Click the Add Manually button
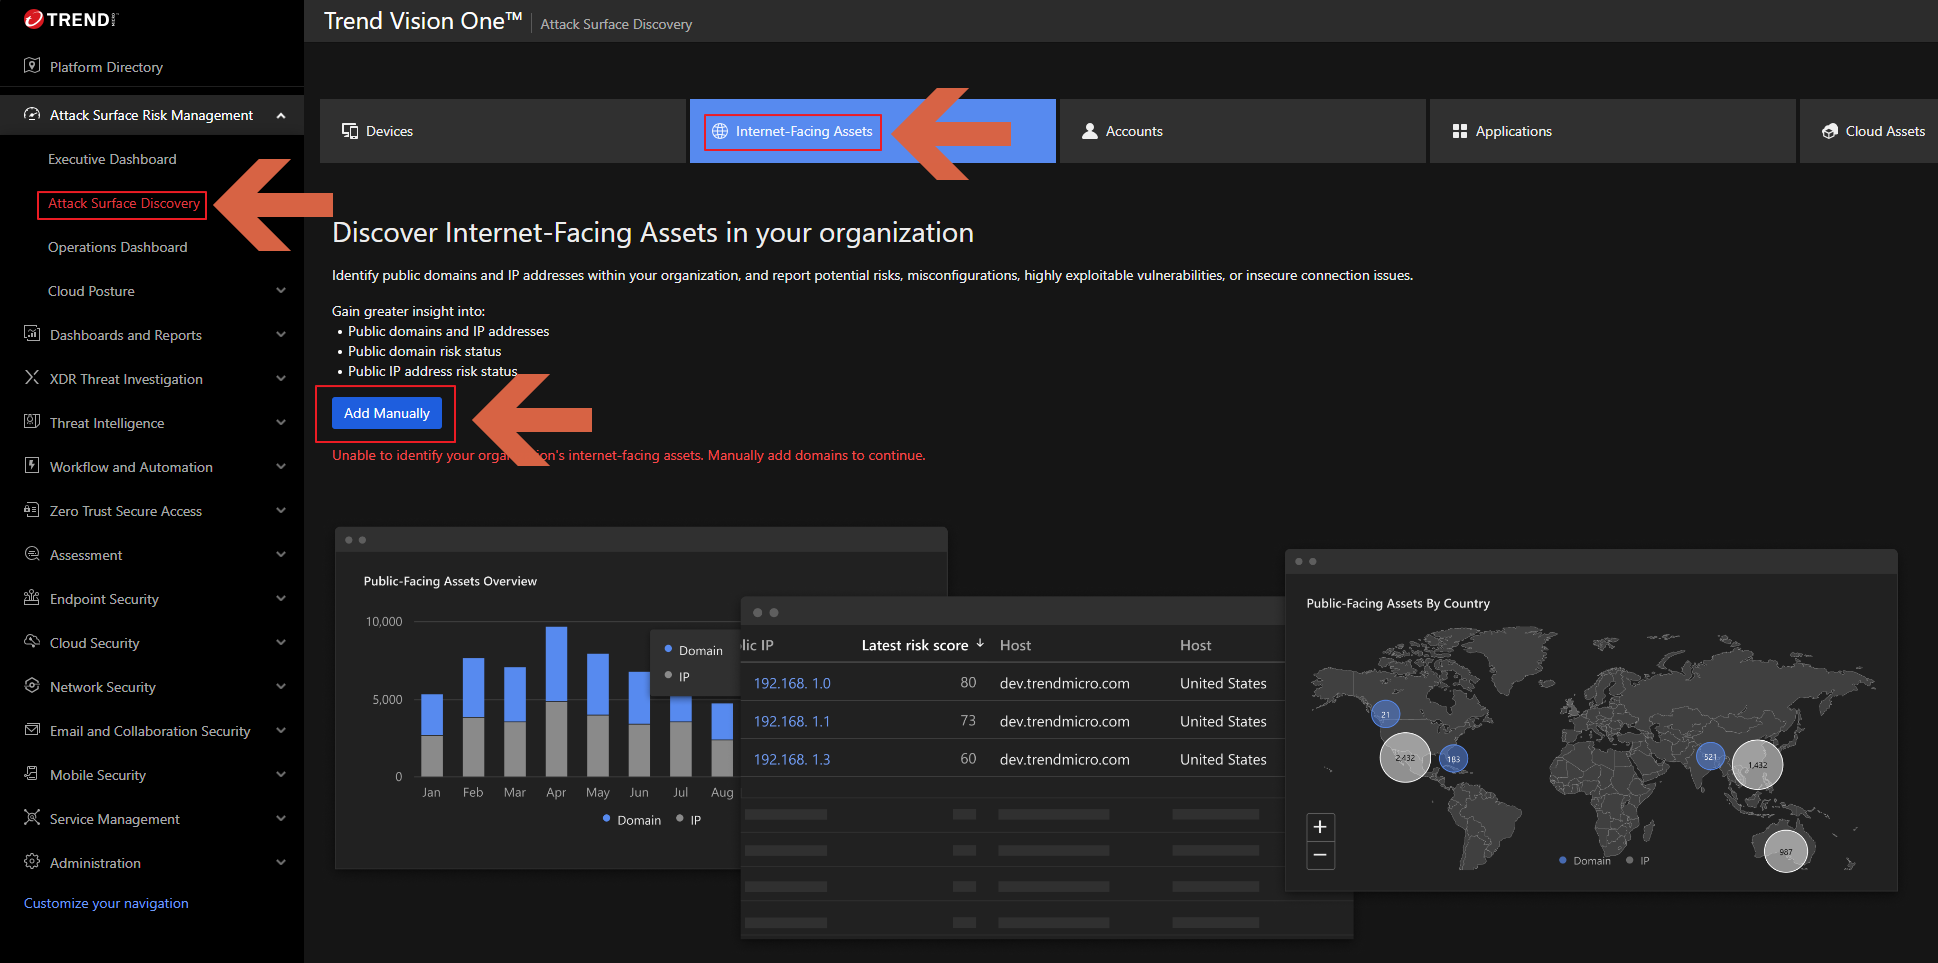 386,413
